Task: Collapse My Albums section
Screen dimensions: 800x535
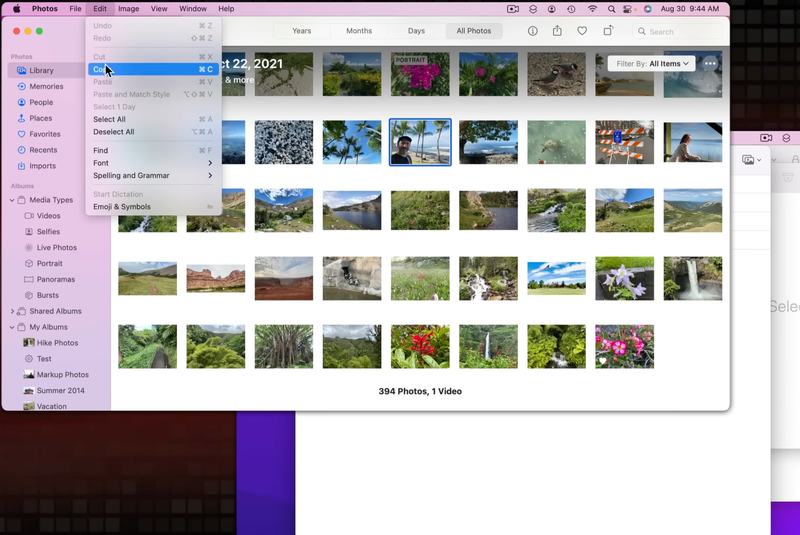Action: point(12,327)
